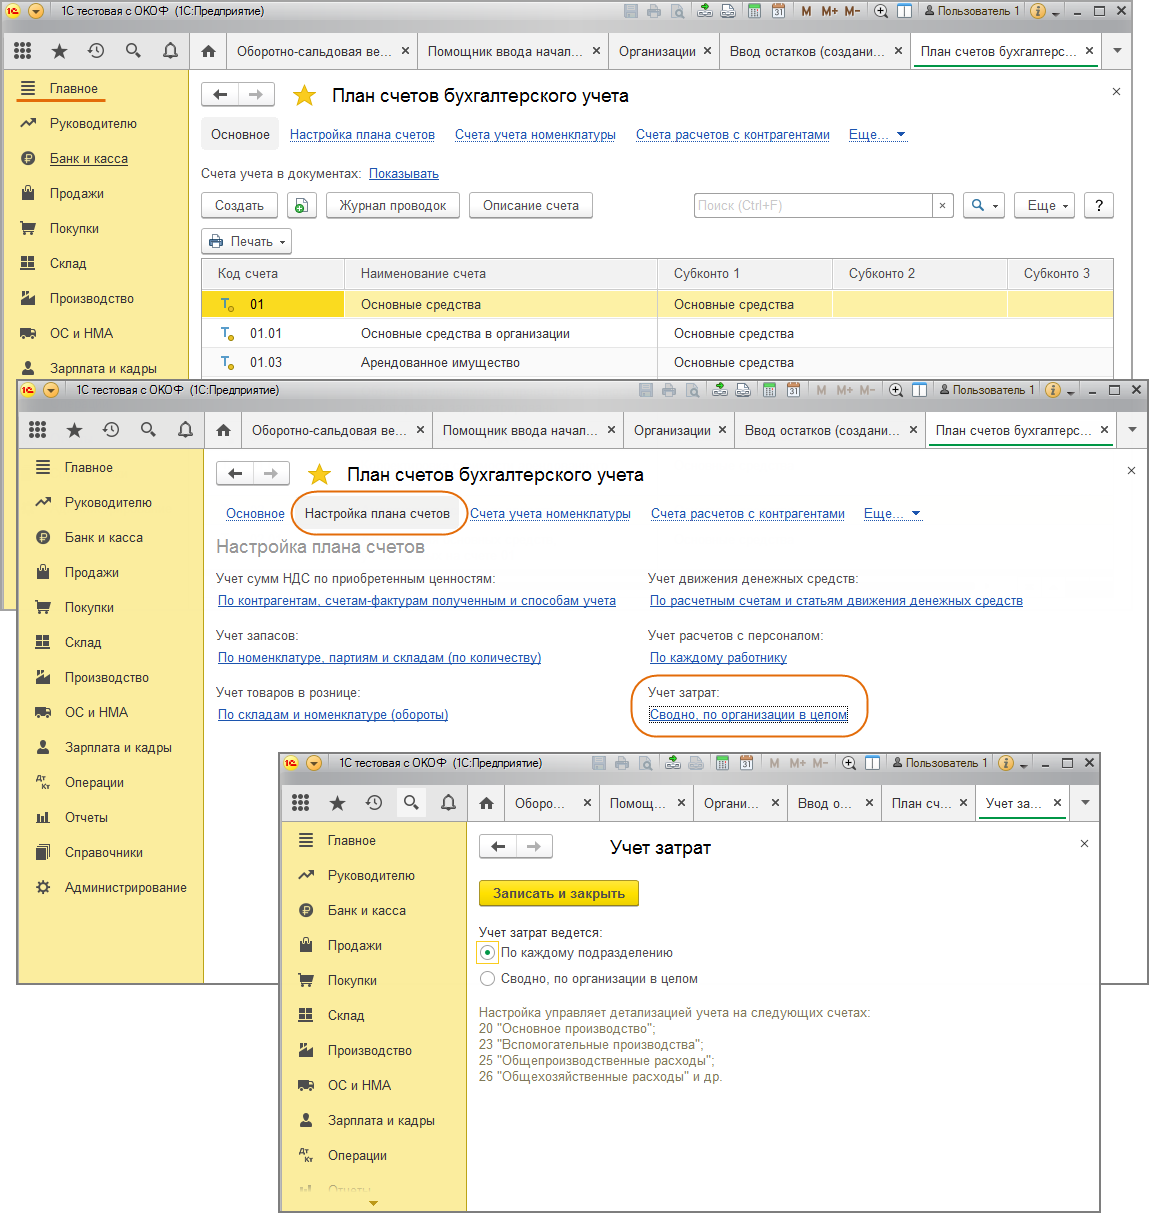Select account row '01.03' Арендованное имущество
Screen dimensions: 1155x1214
pyautogui.click(x=657, y=362)
